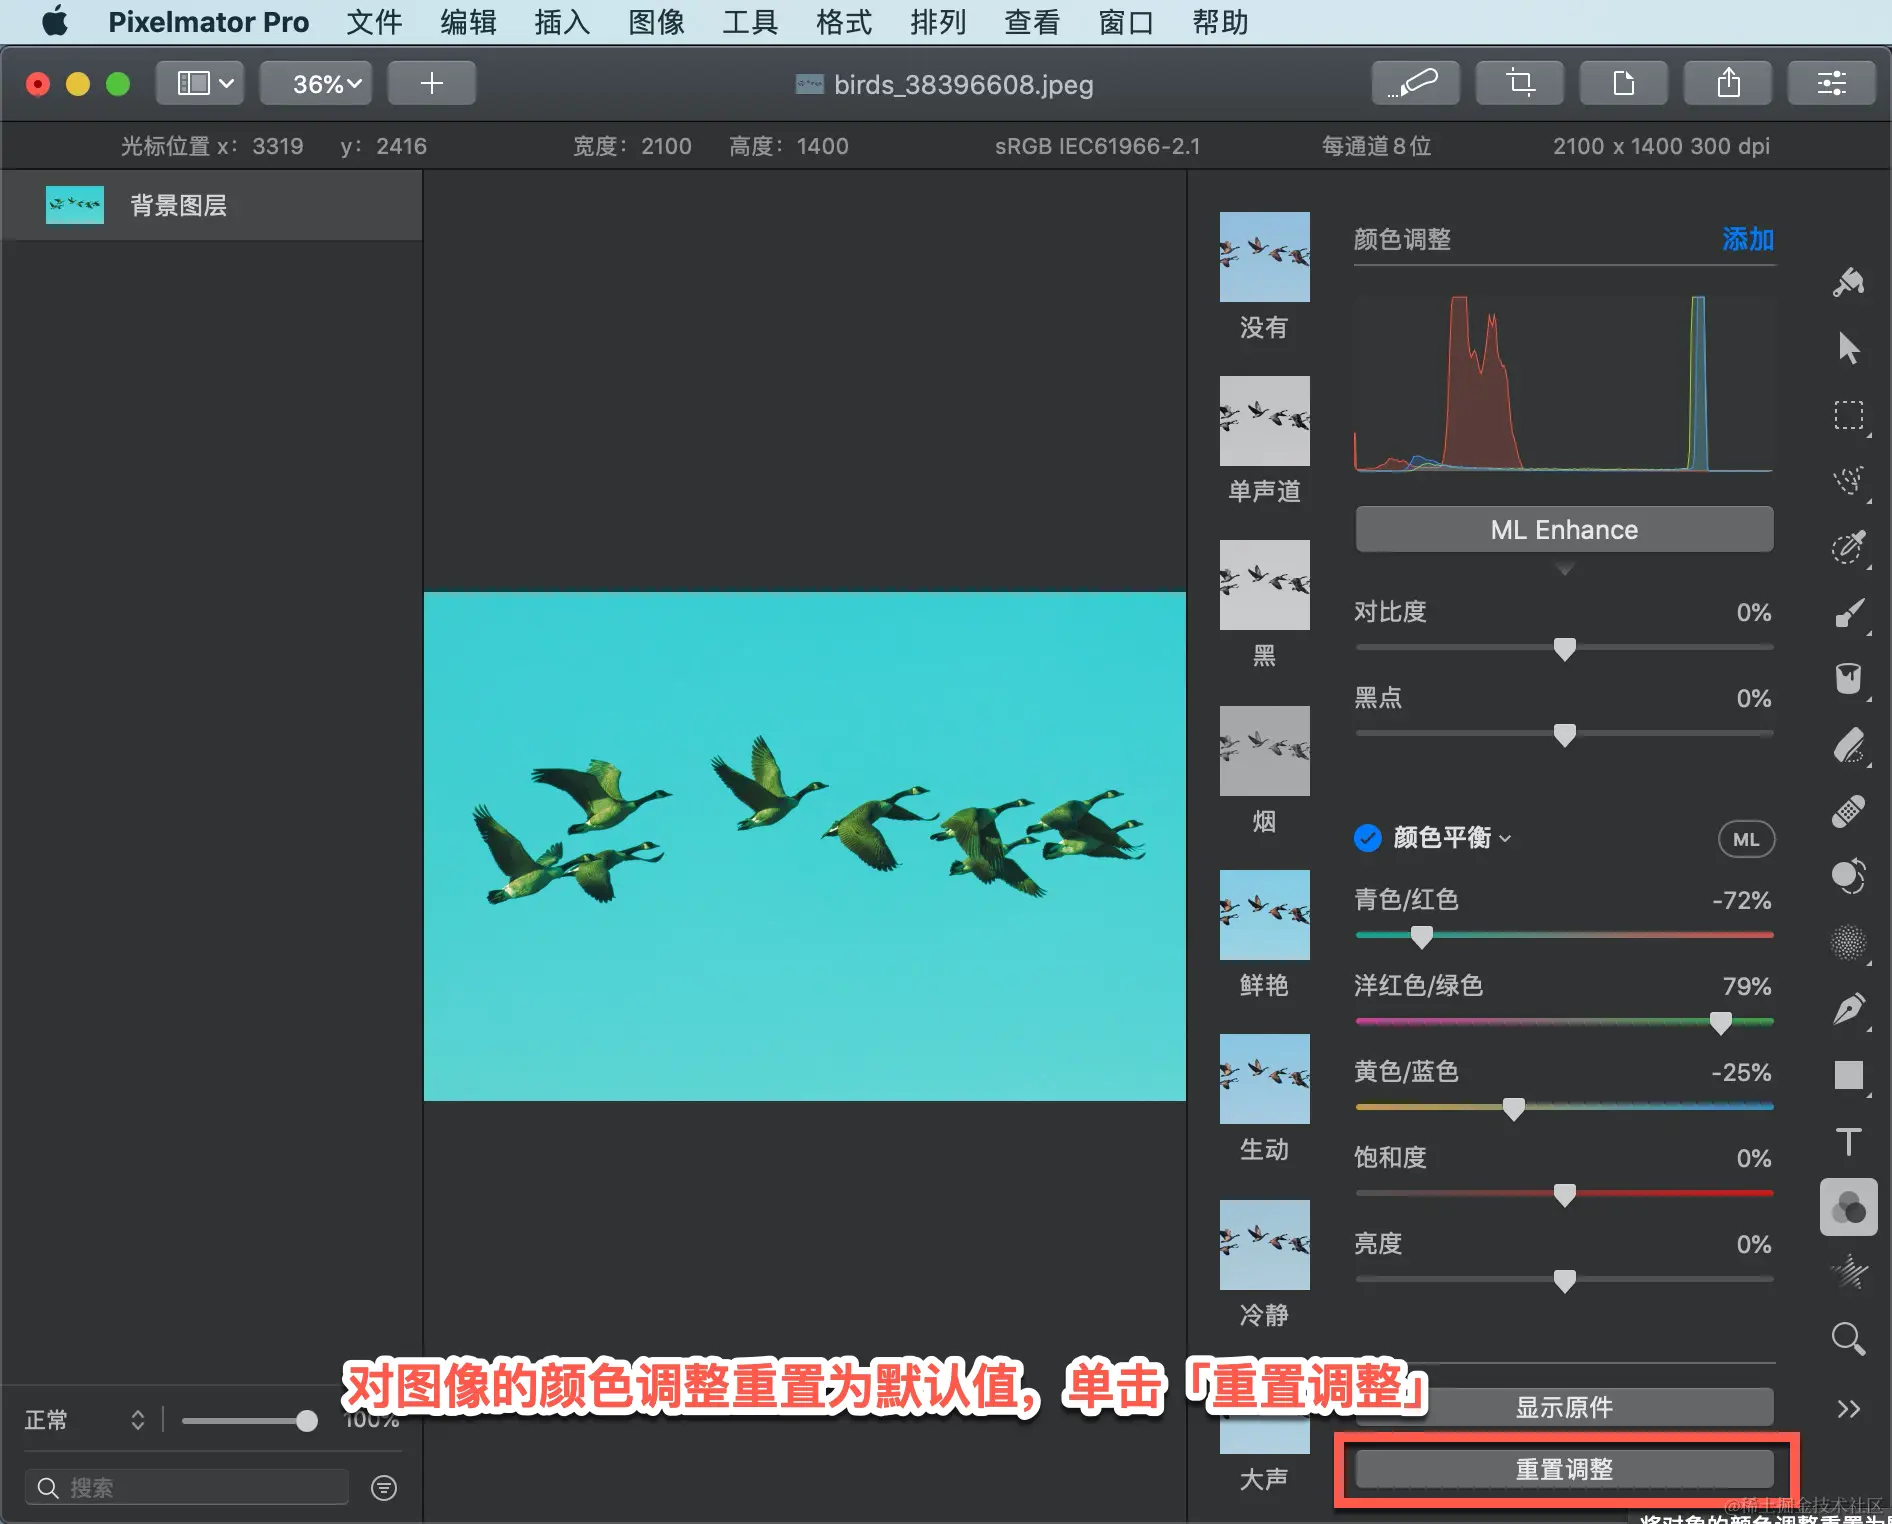This screenshot has width=1892, height=1524.
Task: Click the layer filter icon beside search
Action: click(x=384, y=1488)
